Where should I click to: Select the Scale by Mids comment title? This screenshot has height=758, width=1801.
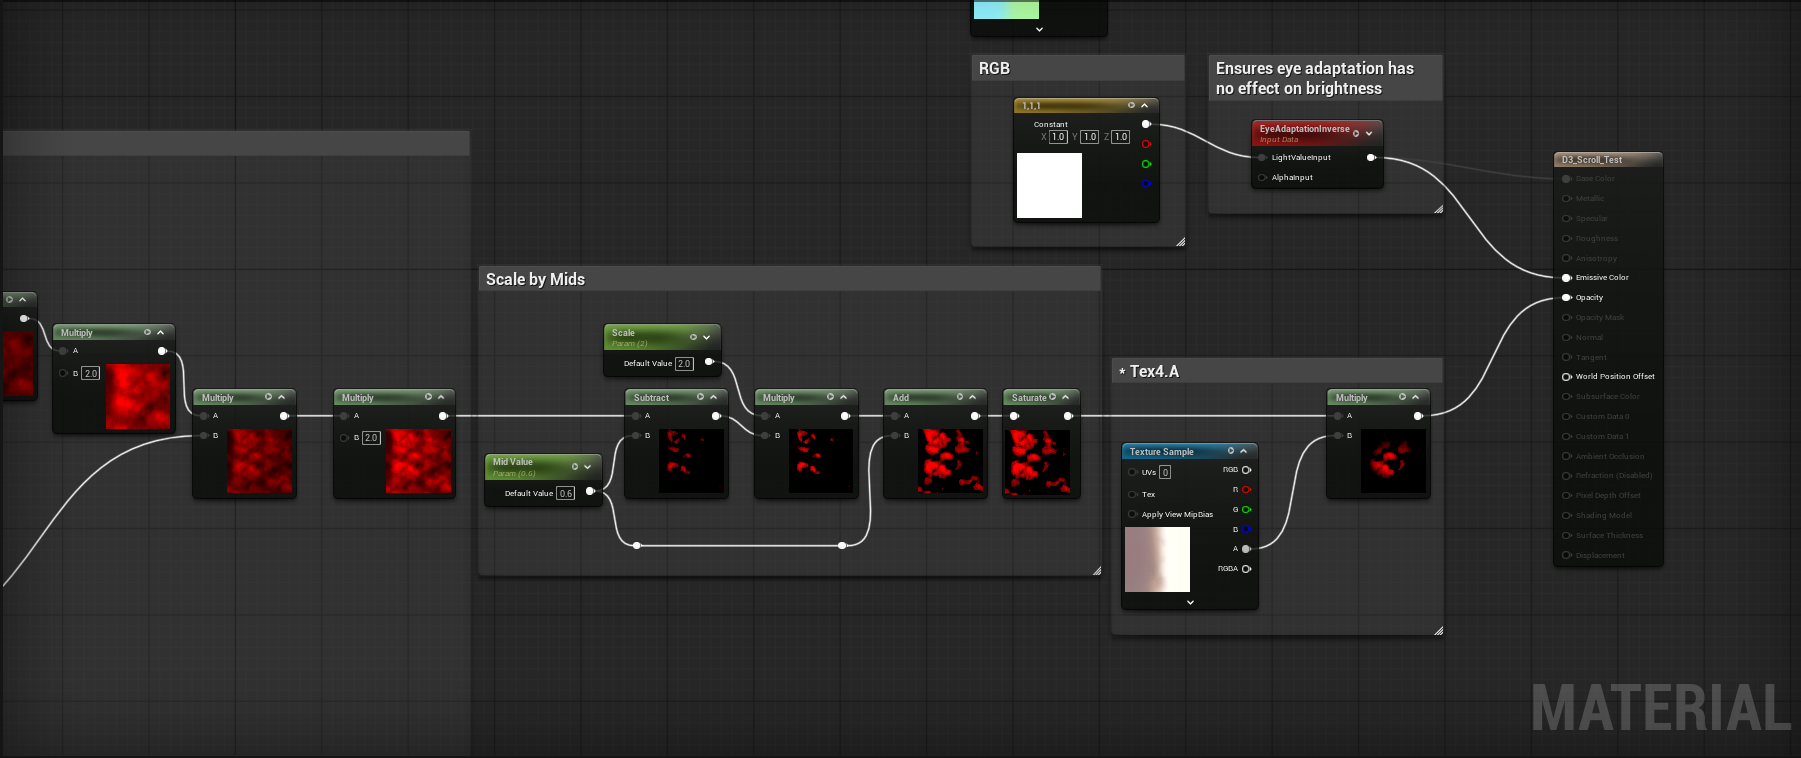click(x=535, y=280)
